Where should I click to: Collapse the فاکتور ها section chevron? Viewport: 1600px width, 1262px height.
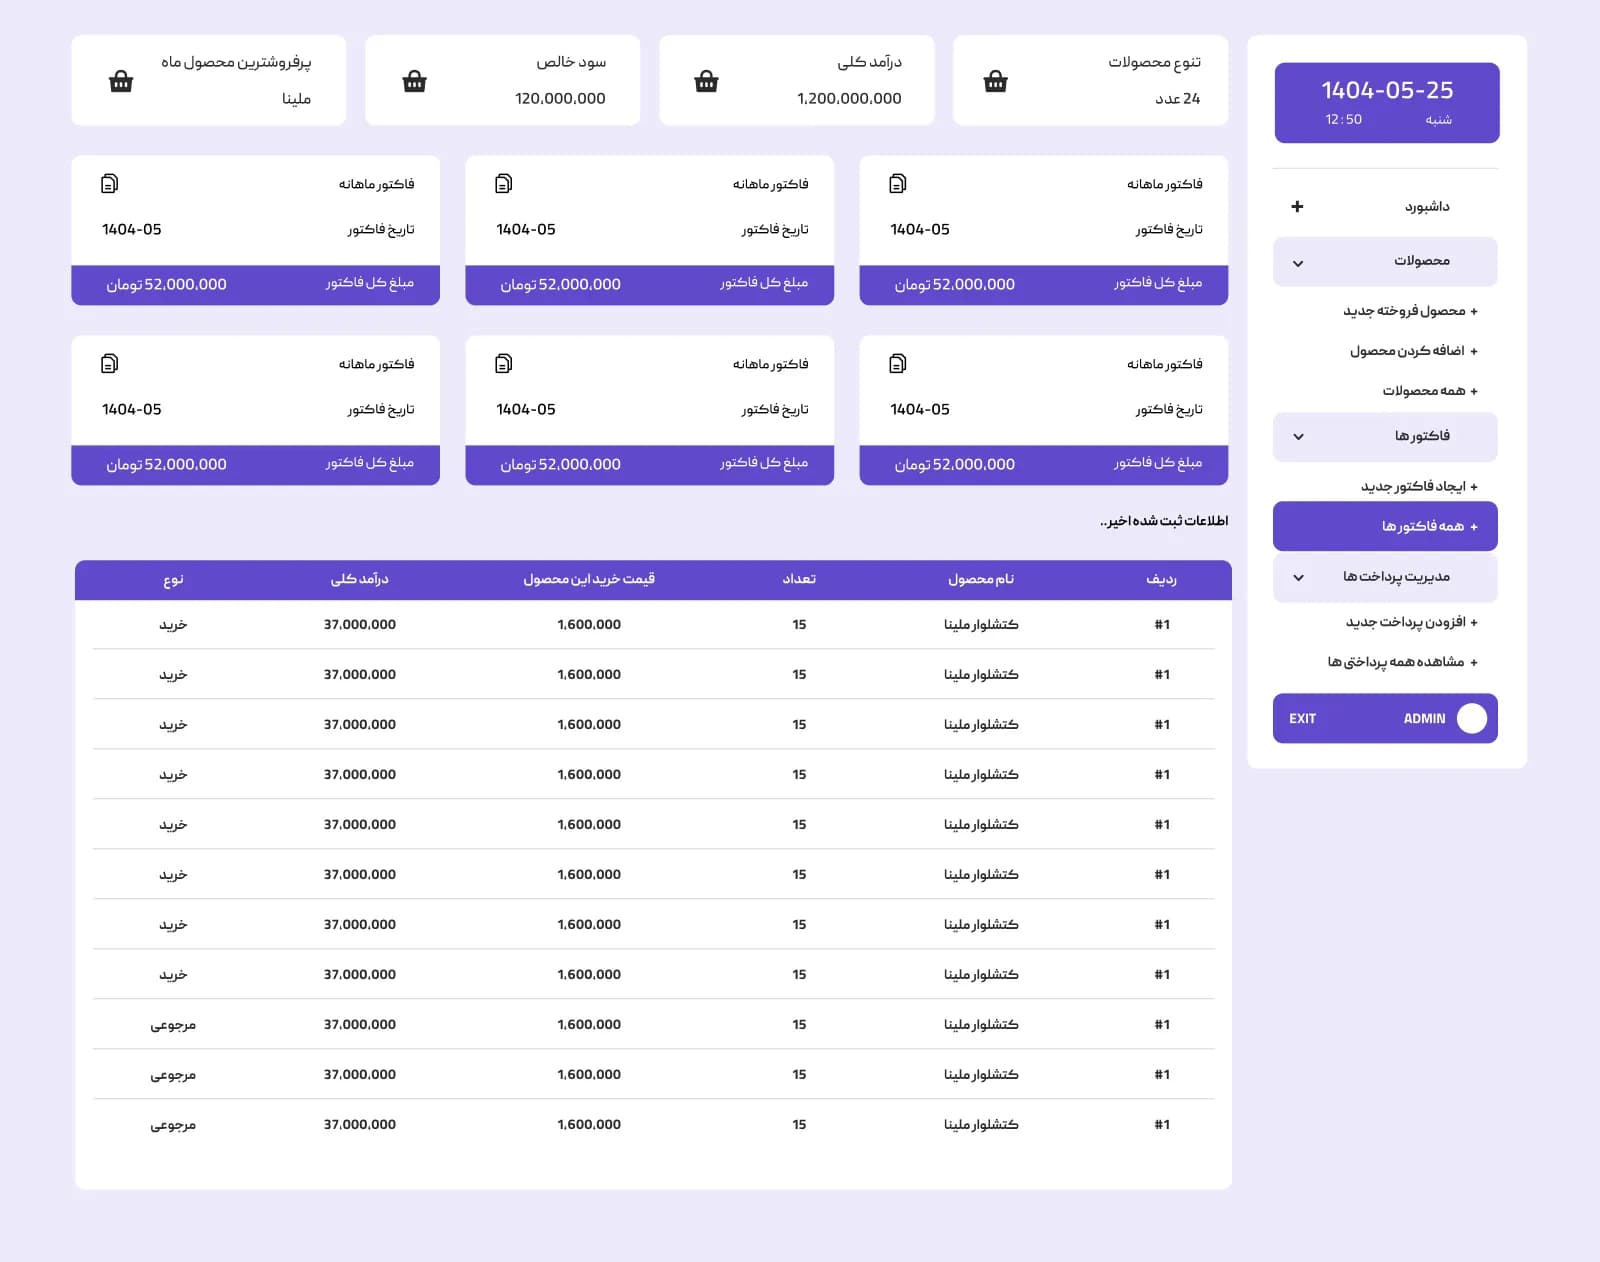pos(1298,437)
